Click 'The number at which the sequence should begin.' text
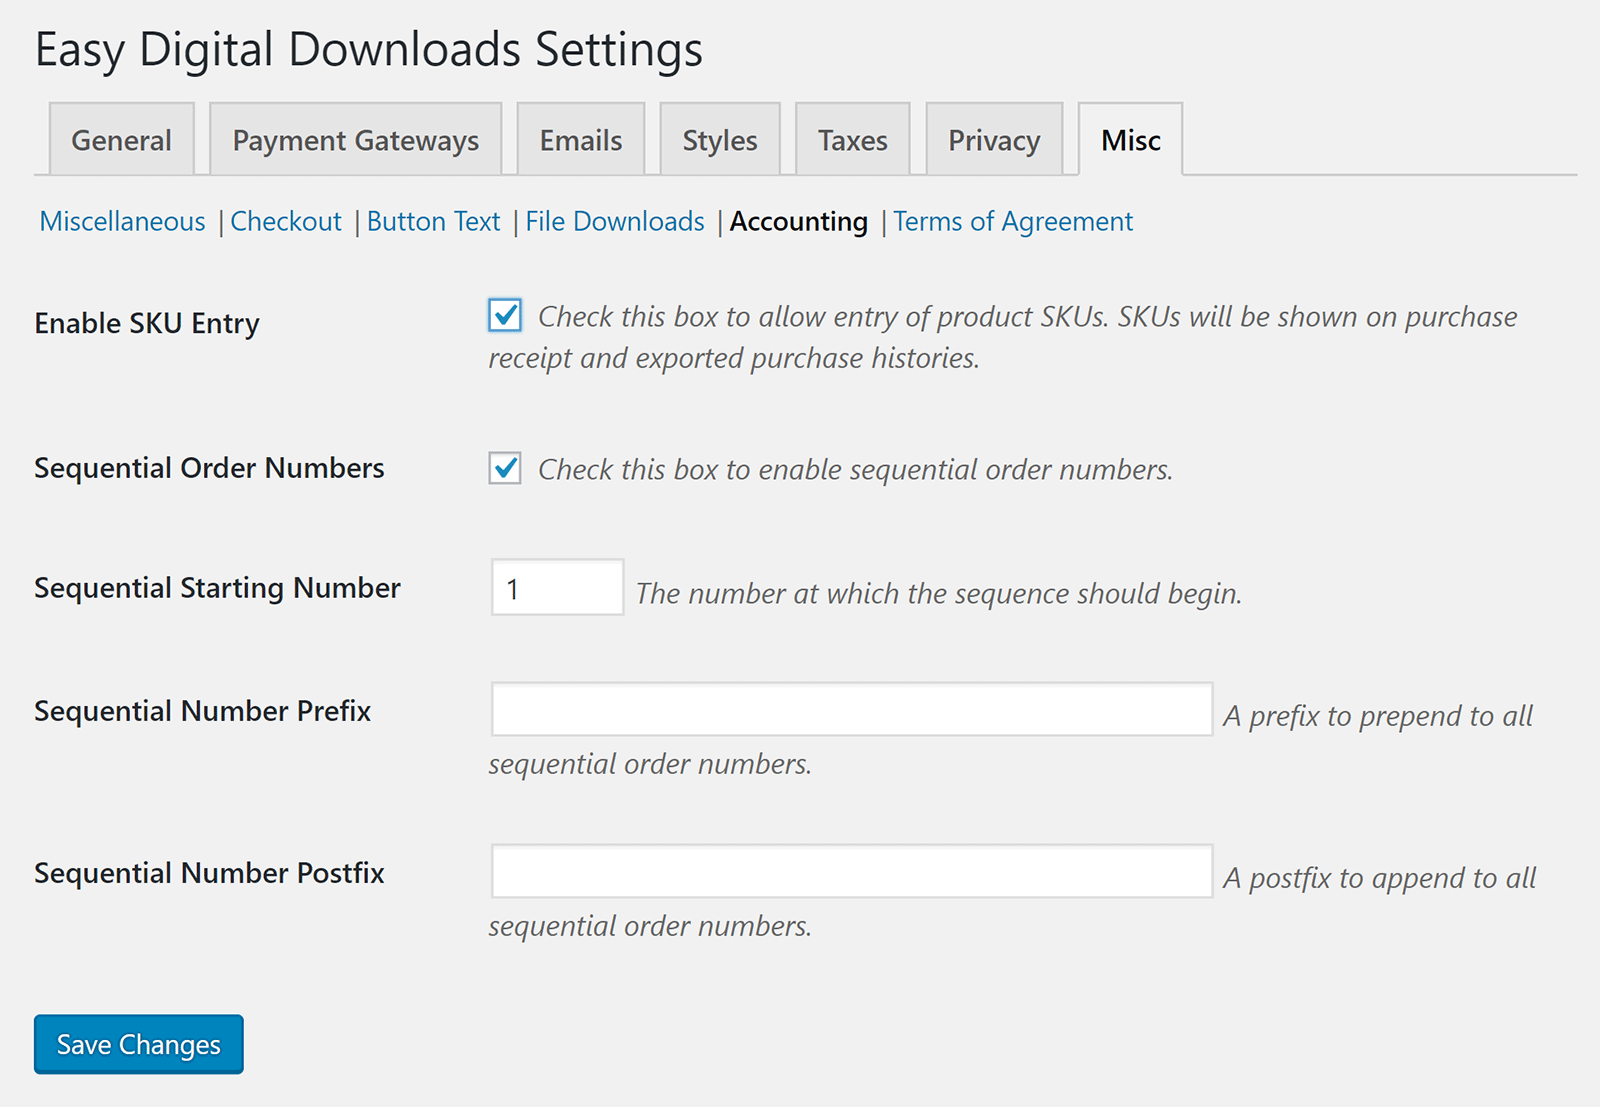Viewport: 1600px width, 1107px height. (x=939, y=594)
